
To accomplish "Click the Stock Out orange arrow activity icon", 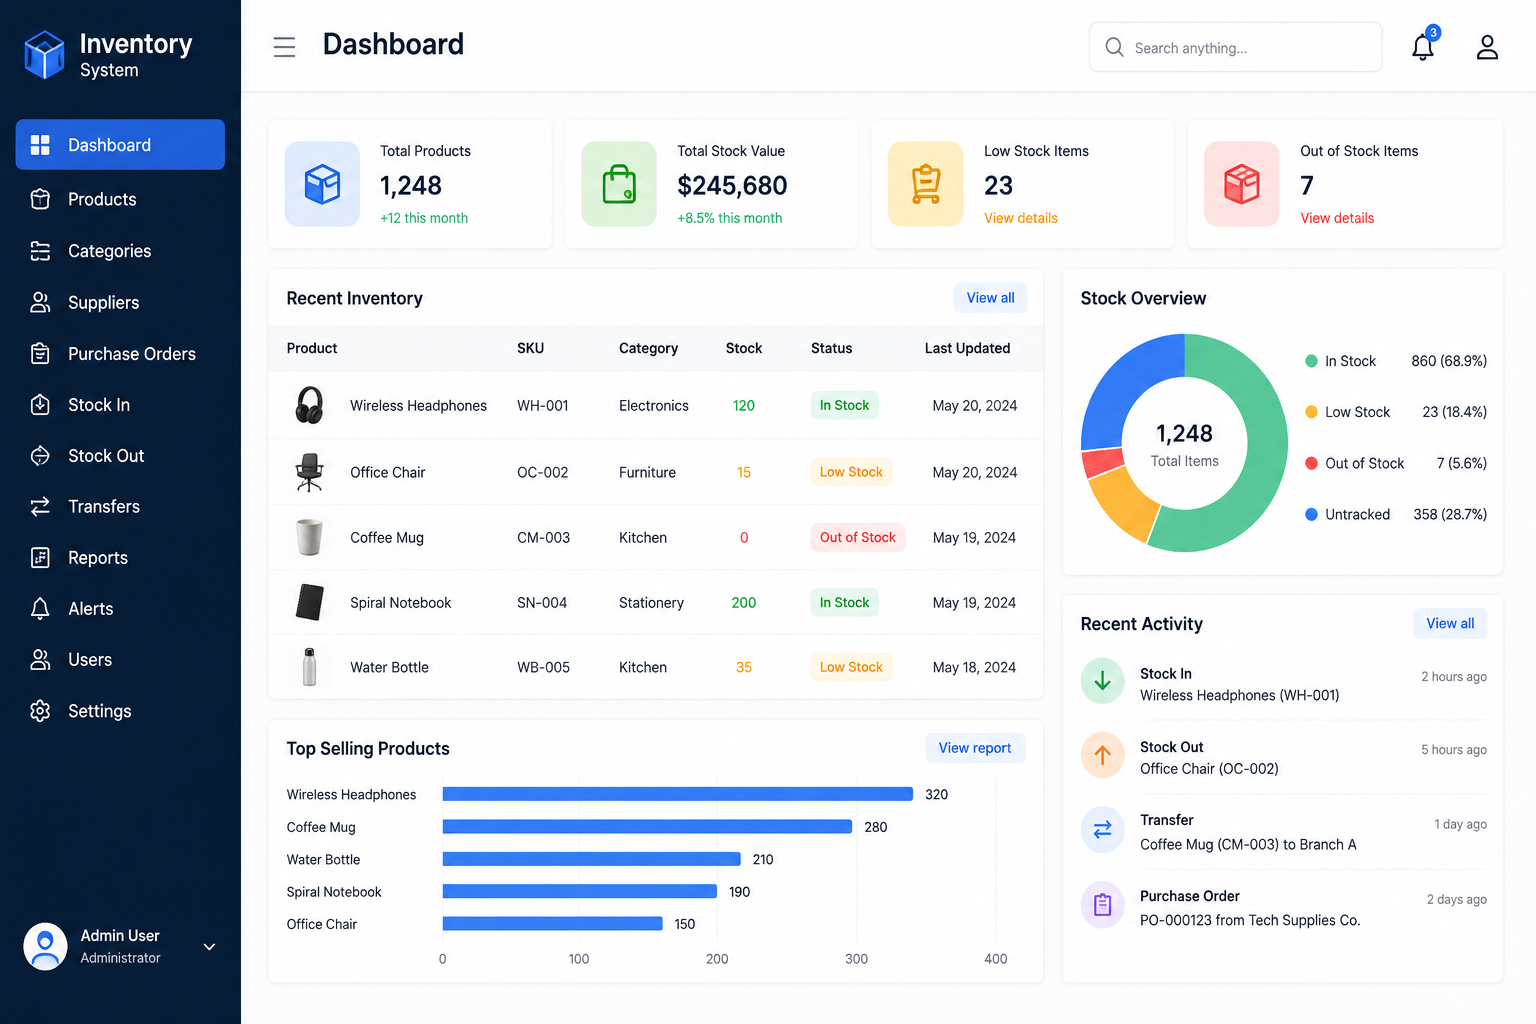I will pyautogui.click(x=1103, y=755).
